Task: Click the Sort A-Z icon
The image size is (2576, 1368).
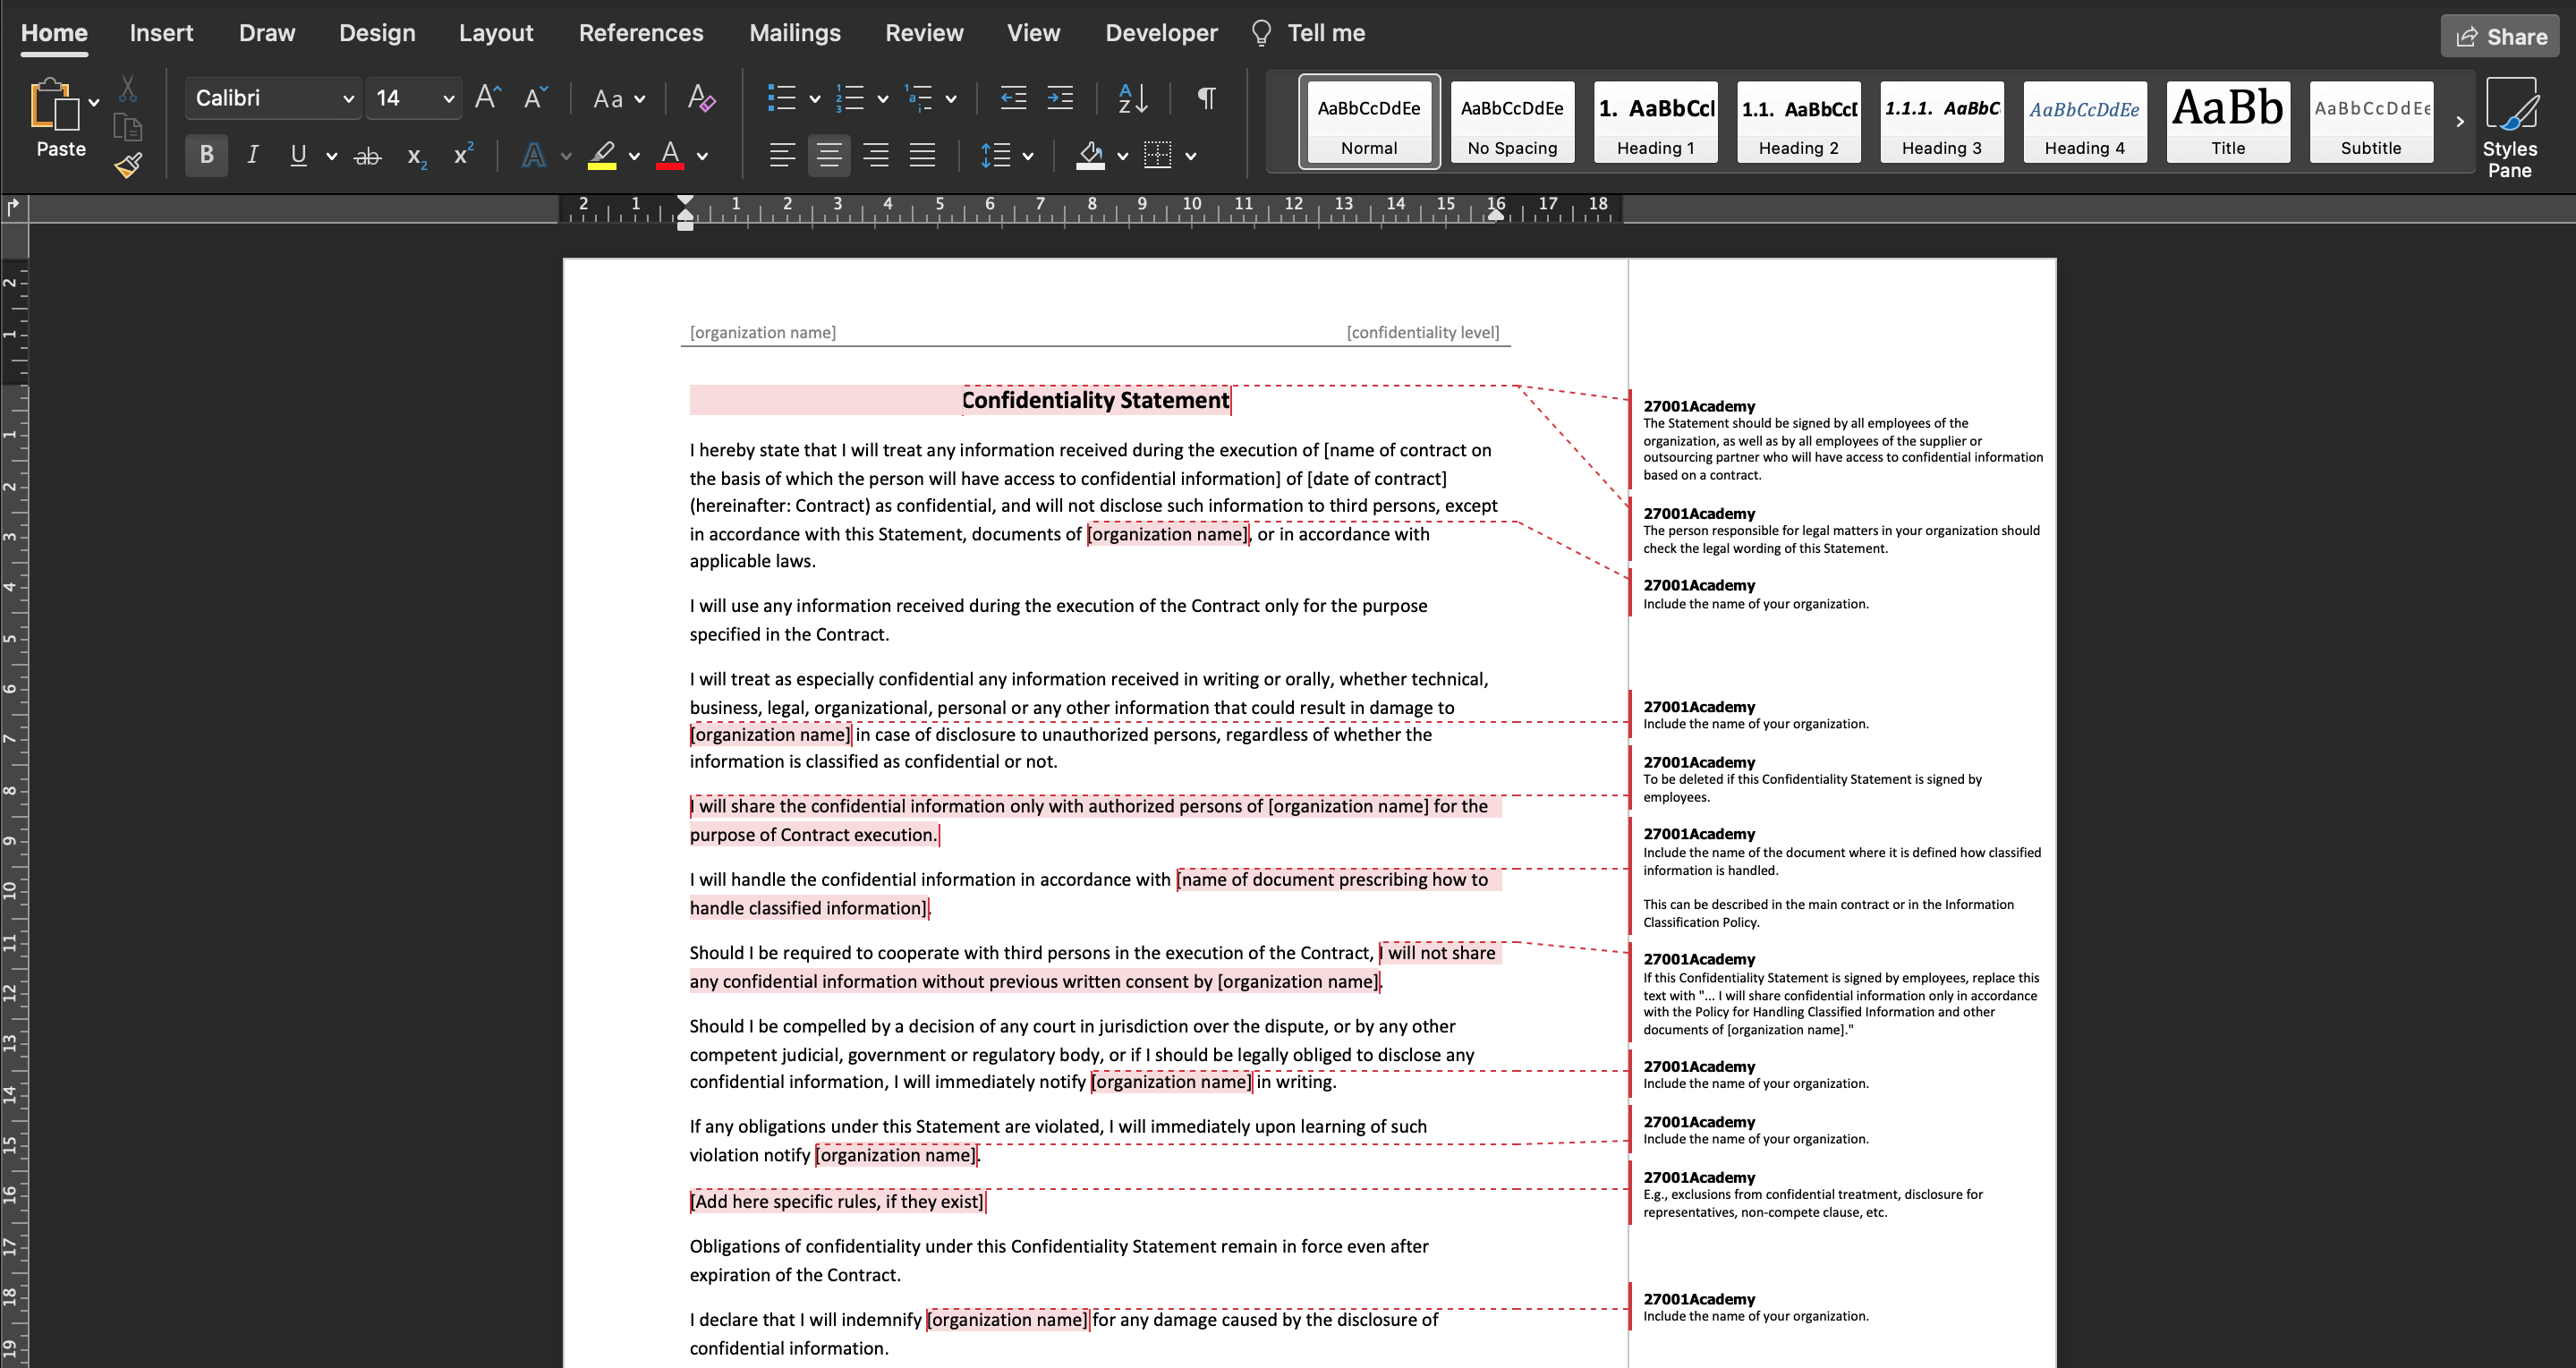Action: click(1132, 98)
